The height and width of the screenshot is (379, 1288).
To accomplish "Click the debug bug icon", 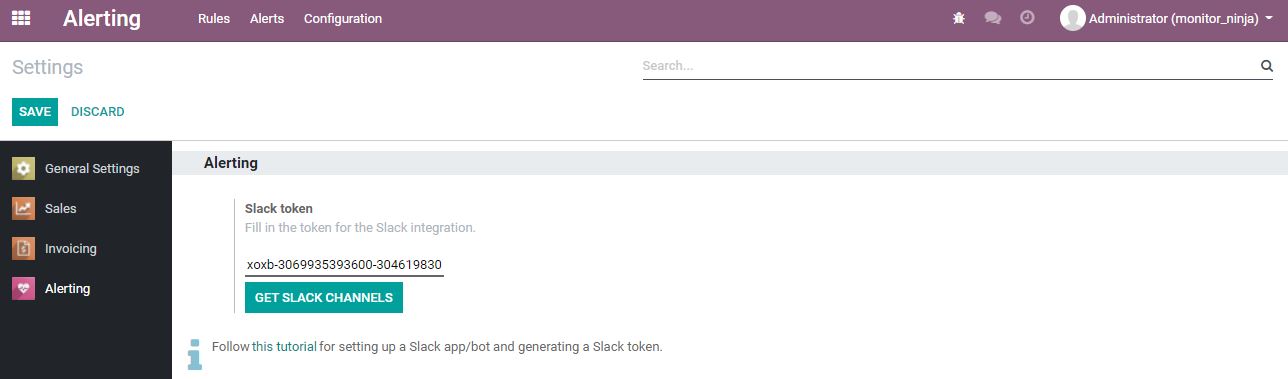I will 959,18.
